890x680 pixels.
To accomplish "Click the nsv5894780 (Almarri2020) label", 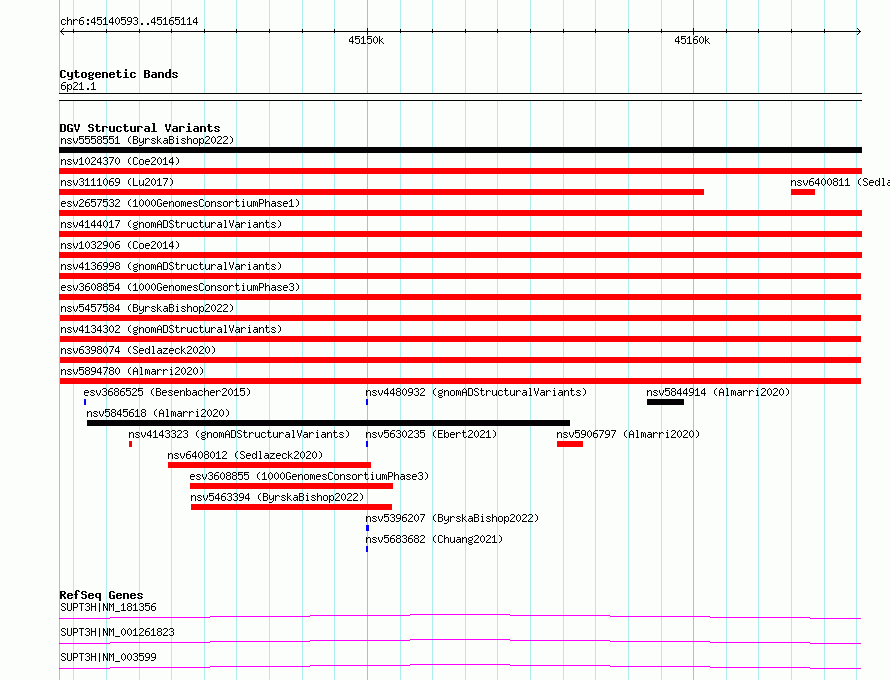I will pyautogui.click(x=132, y=371).
